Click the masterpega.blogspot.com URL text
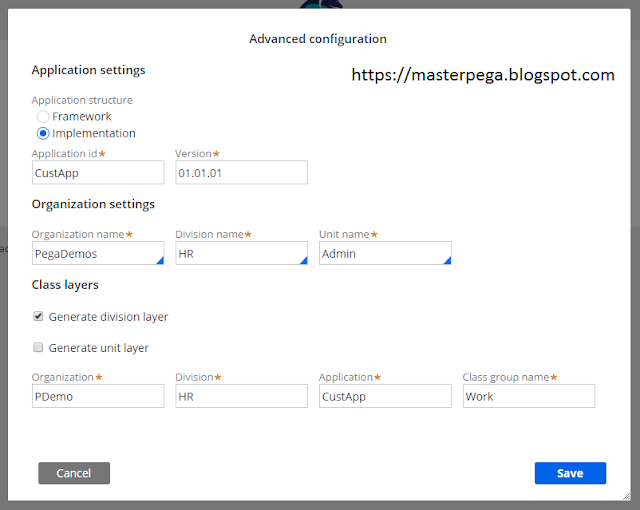Screen dimensions: 640x510 [483, 75]
